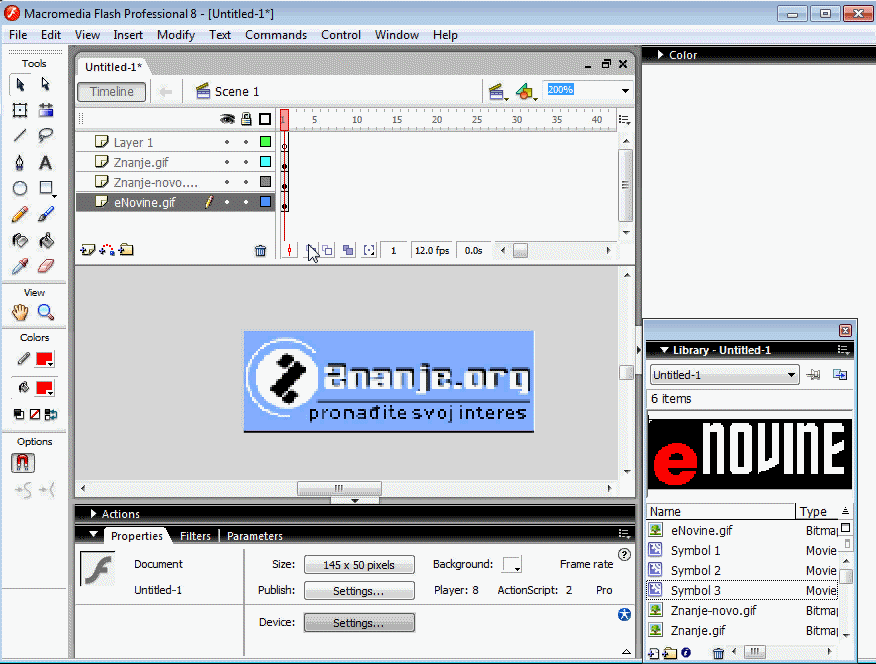This screenshot has height=664, width=876.
Task: Collapse the Library panel triangle
Action: pos(664,350)
